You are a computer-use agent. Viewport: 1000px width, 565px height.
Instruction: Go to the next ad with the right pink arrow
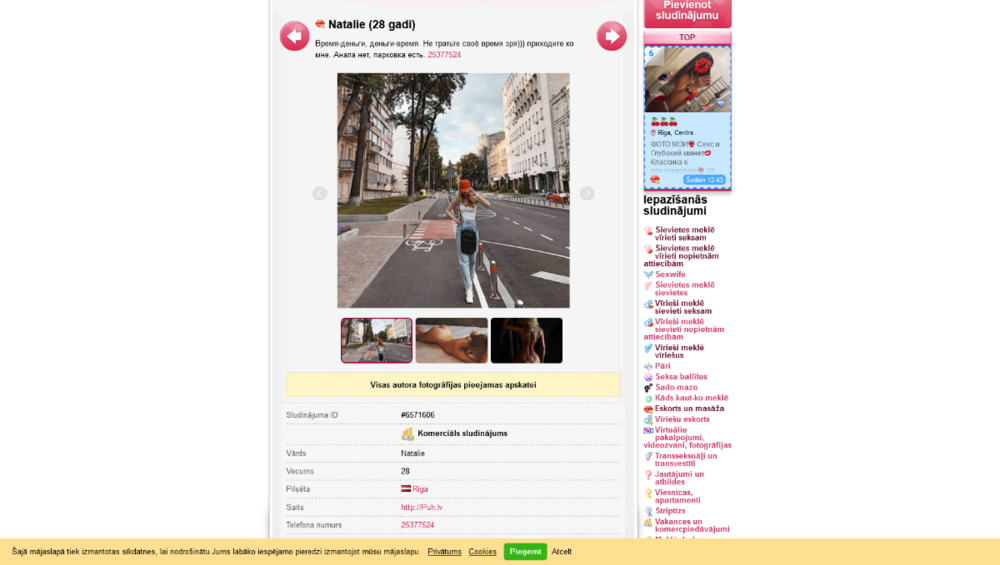coord(611,36)
